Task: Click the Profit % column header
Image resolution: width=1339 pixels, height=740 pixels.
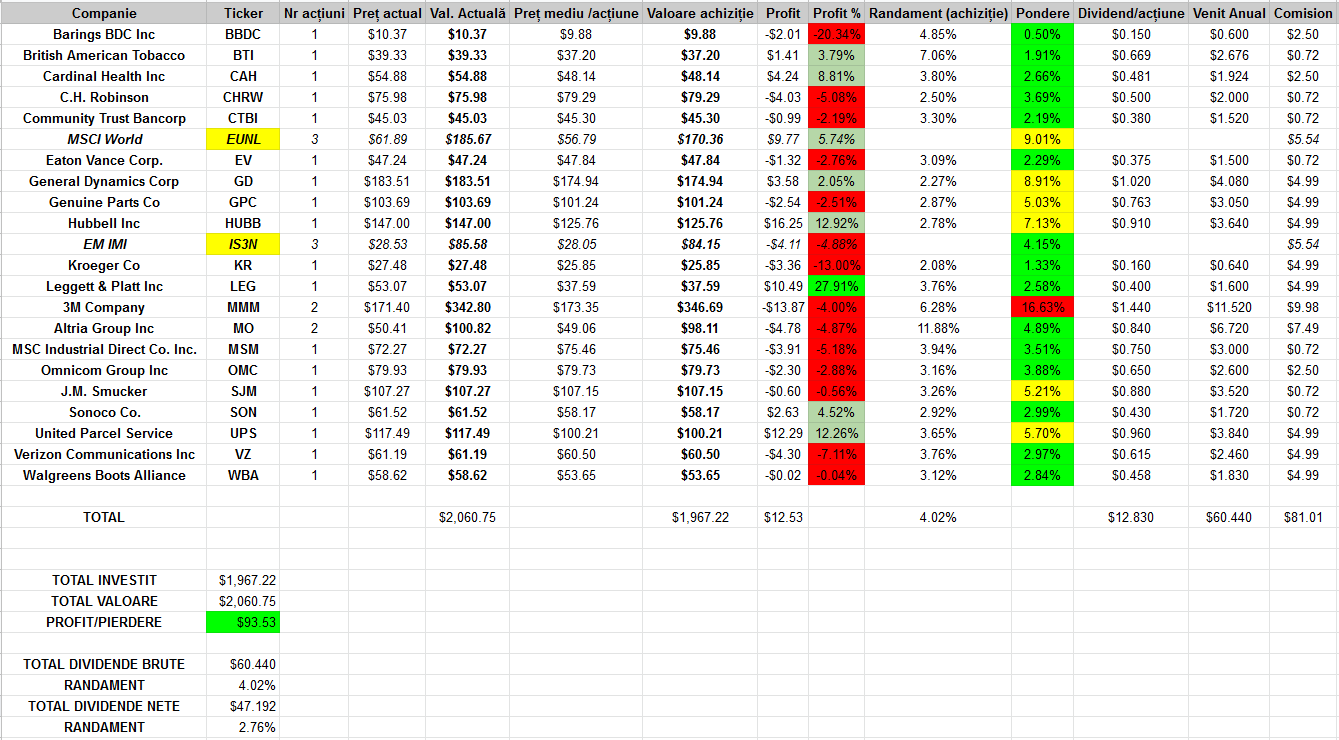Action: 837,14
